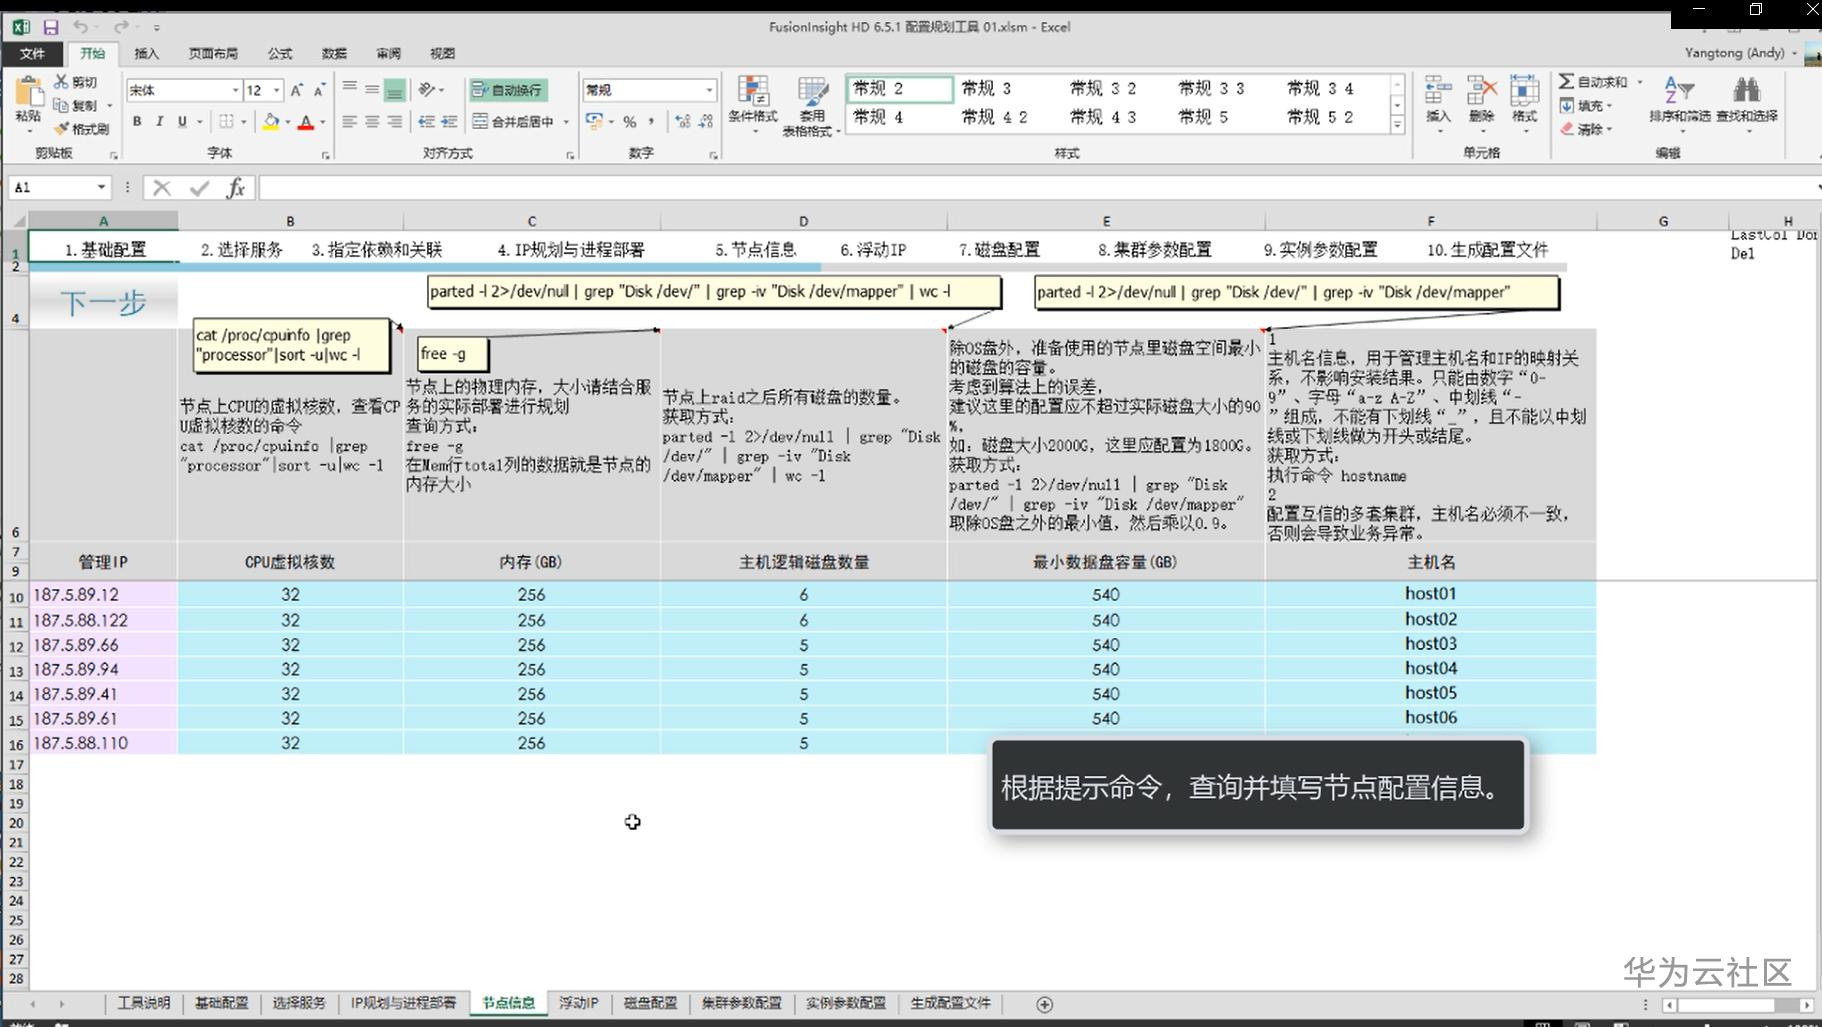
Task: Toggle middle vertical alignment
Action: (x=372, y=90)
